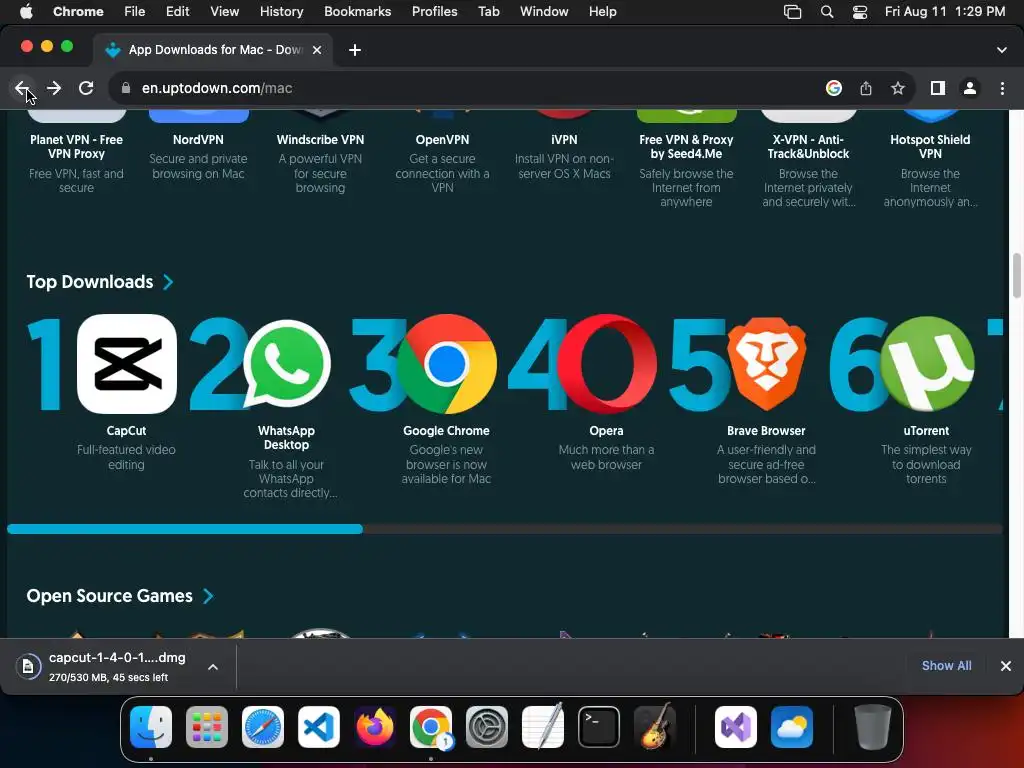Click the lock icon in address bar

click(126, 88)
